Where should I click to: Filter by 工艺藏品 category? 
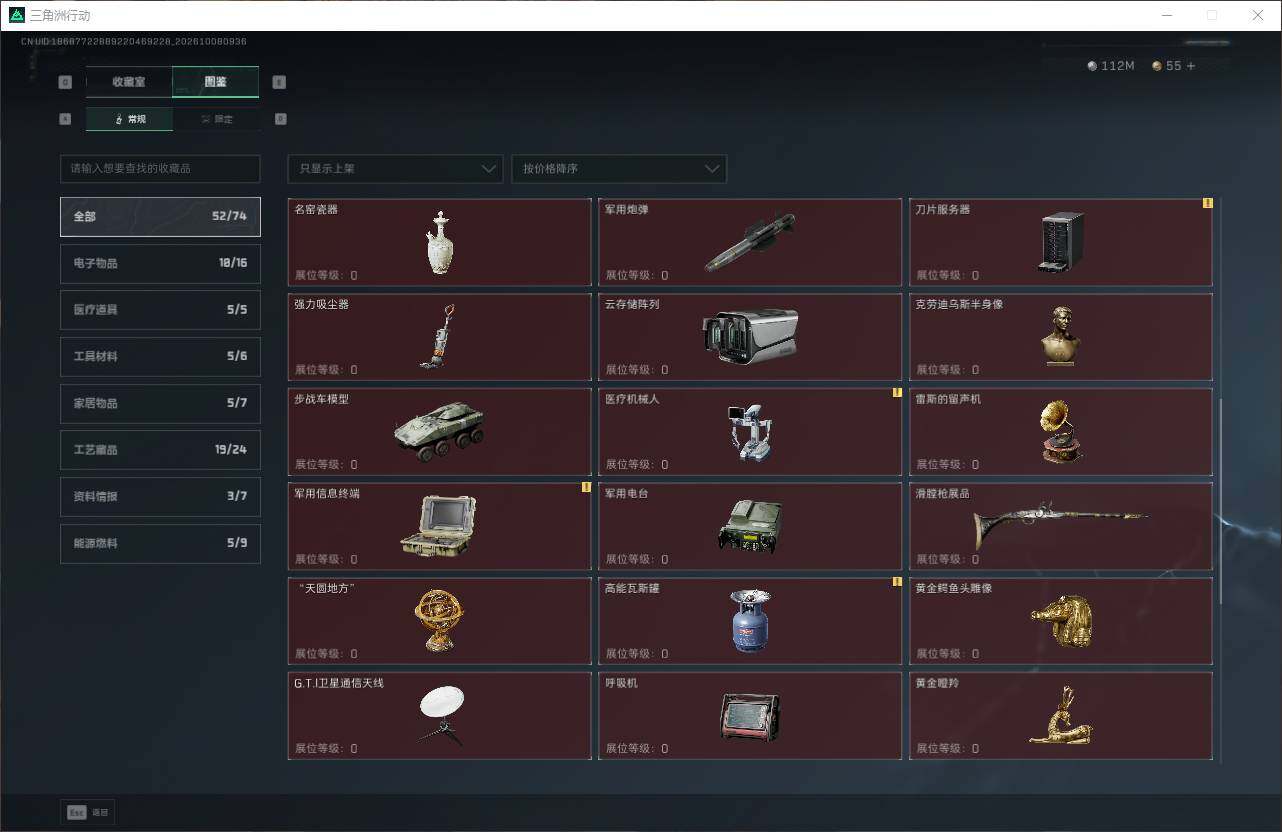[x=160, y=450]
